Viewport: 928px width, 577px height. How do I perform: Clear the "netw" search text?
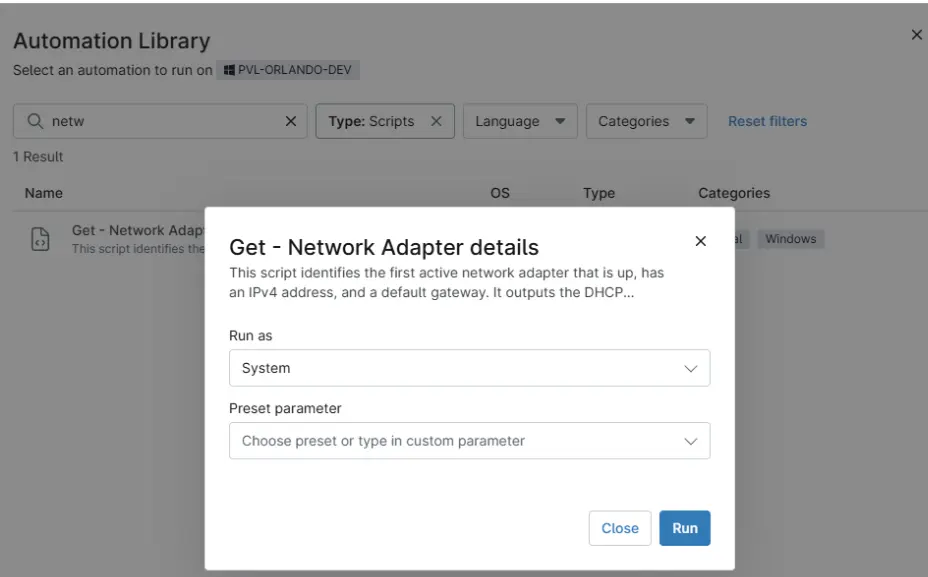290,122
